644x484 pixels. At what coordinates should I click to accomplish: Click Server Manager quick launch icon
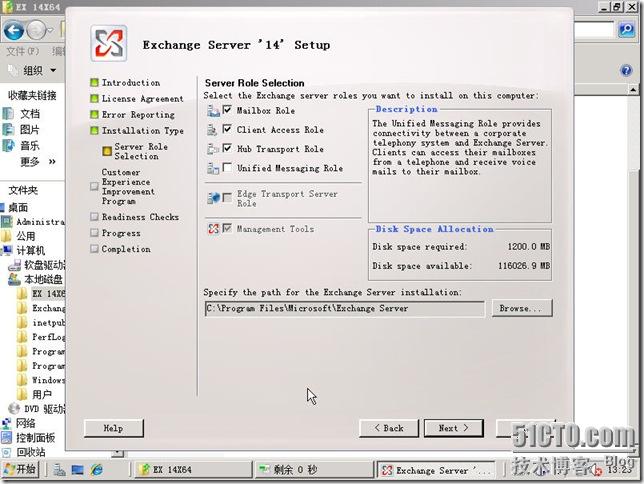tap(59, 470)
